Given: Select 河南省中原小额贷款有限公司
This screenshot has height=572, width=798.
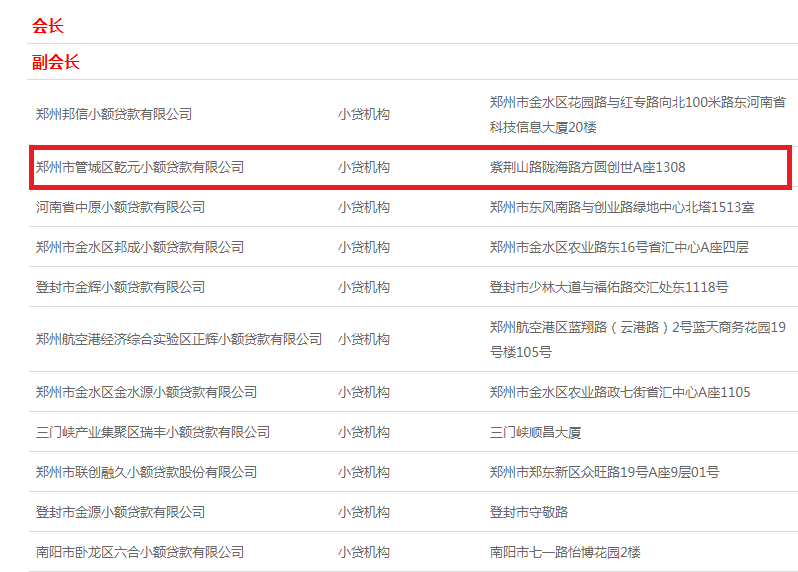Looking at the screenshot, I should 120,207.
